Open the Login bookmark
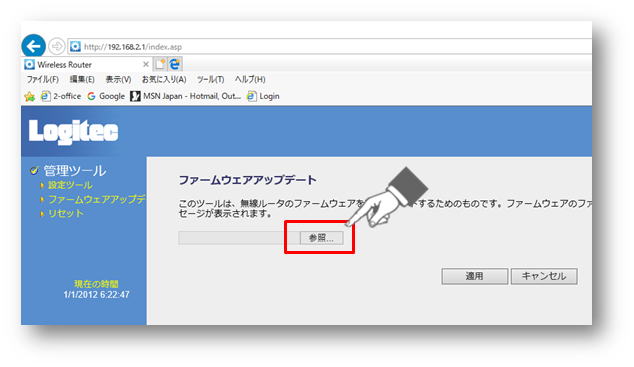The width and height of the screenshot is (634, 367). pyautogui.click(x=264, y=96)
